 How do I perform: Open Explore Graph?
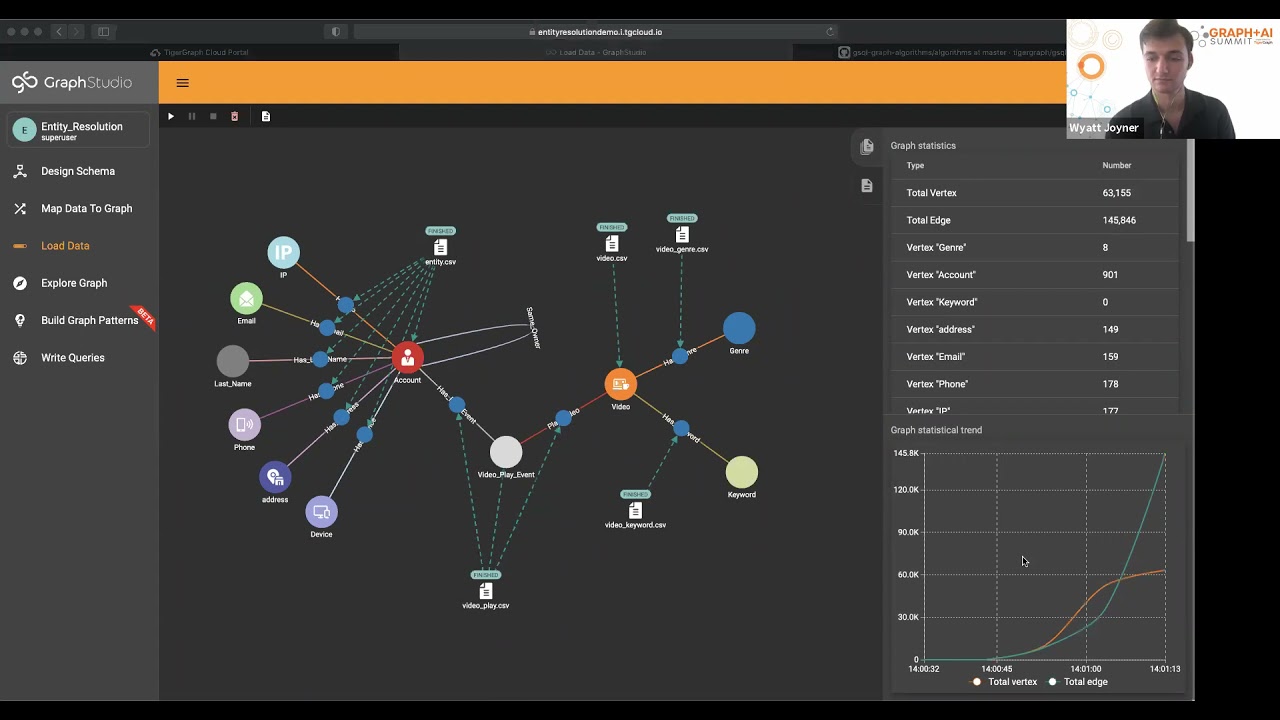click(74, 283)
